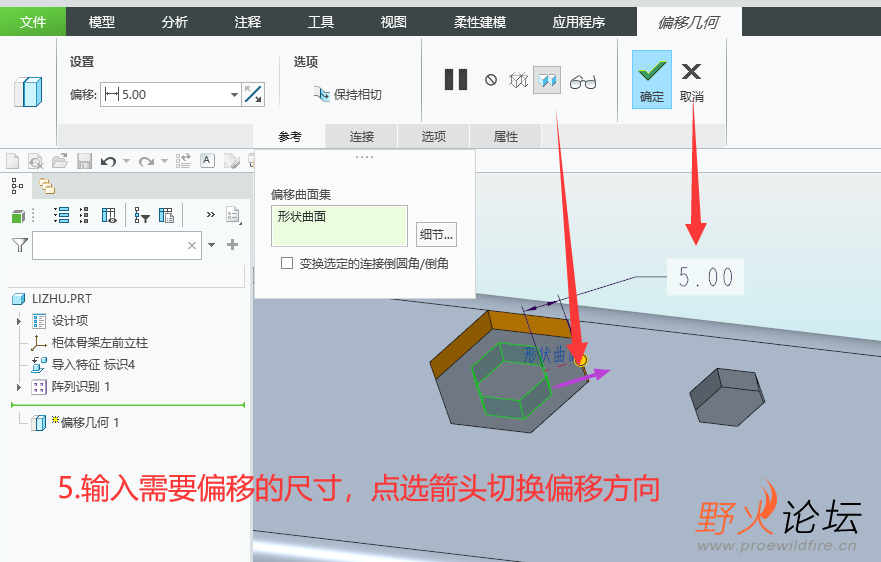This screenshot has height=562, width=881.
Task: Open the tree settings list icon
Action: 233,215
